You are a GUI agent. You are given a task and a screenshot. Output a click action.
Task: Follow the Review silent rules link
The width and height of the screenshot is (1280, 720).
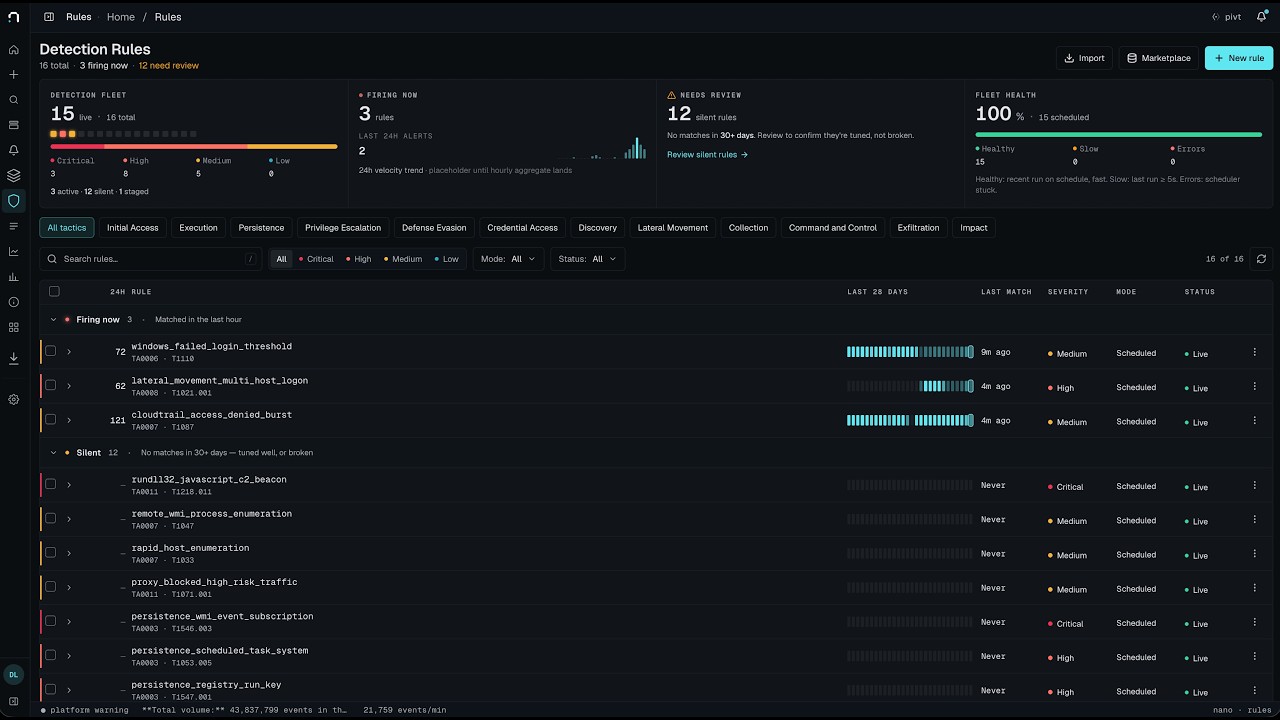(707, 155)
